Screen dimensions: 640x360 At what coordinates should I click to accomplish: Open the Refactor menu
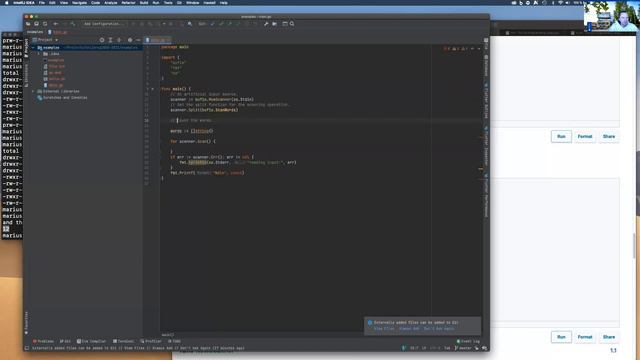pyautogui.click(x=128, y=2)
